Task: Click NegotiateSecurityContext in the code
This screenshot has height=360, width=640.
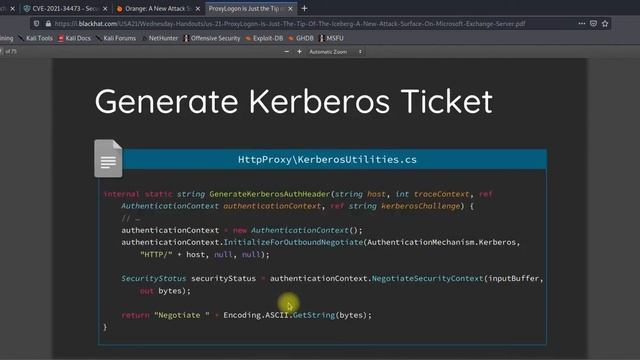Action: (x=427, y=278)
